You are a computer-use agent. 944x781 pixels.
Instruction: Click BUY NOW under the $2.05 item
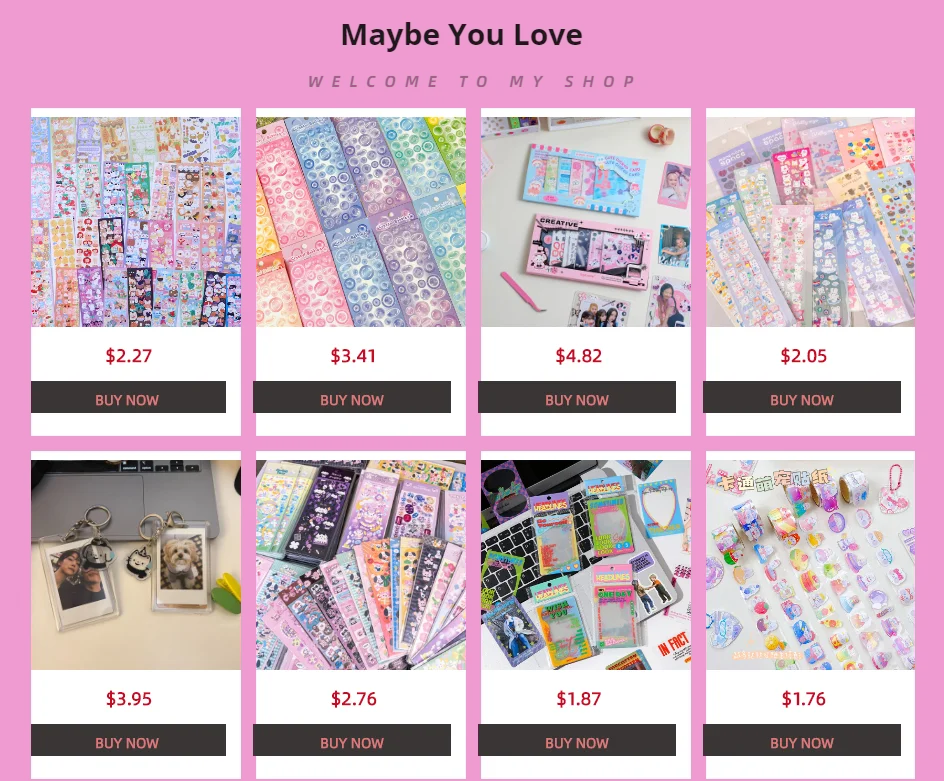click(802, 397)
